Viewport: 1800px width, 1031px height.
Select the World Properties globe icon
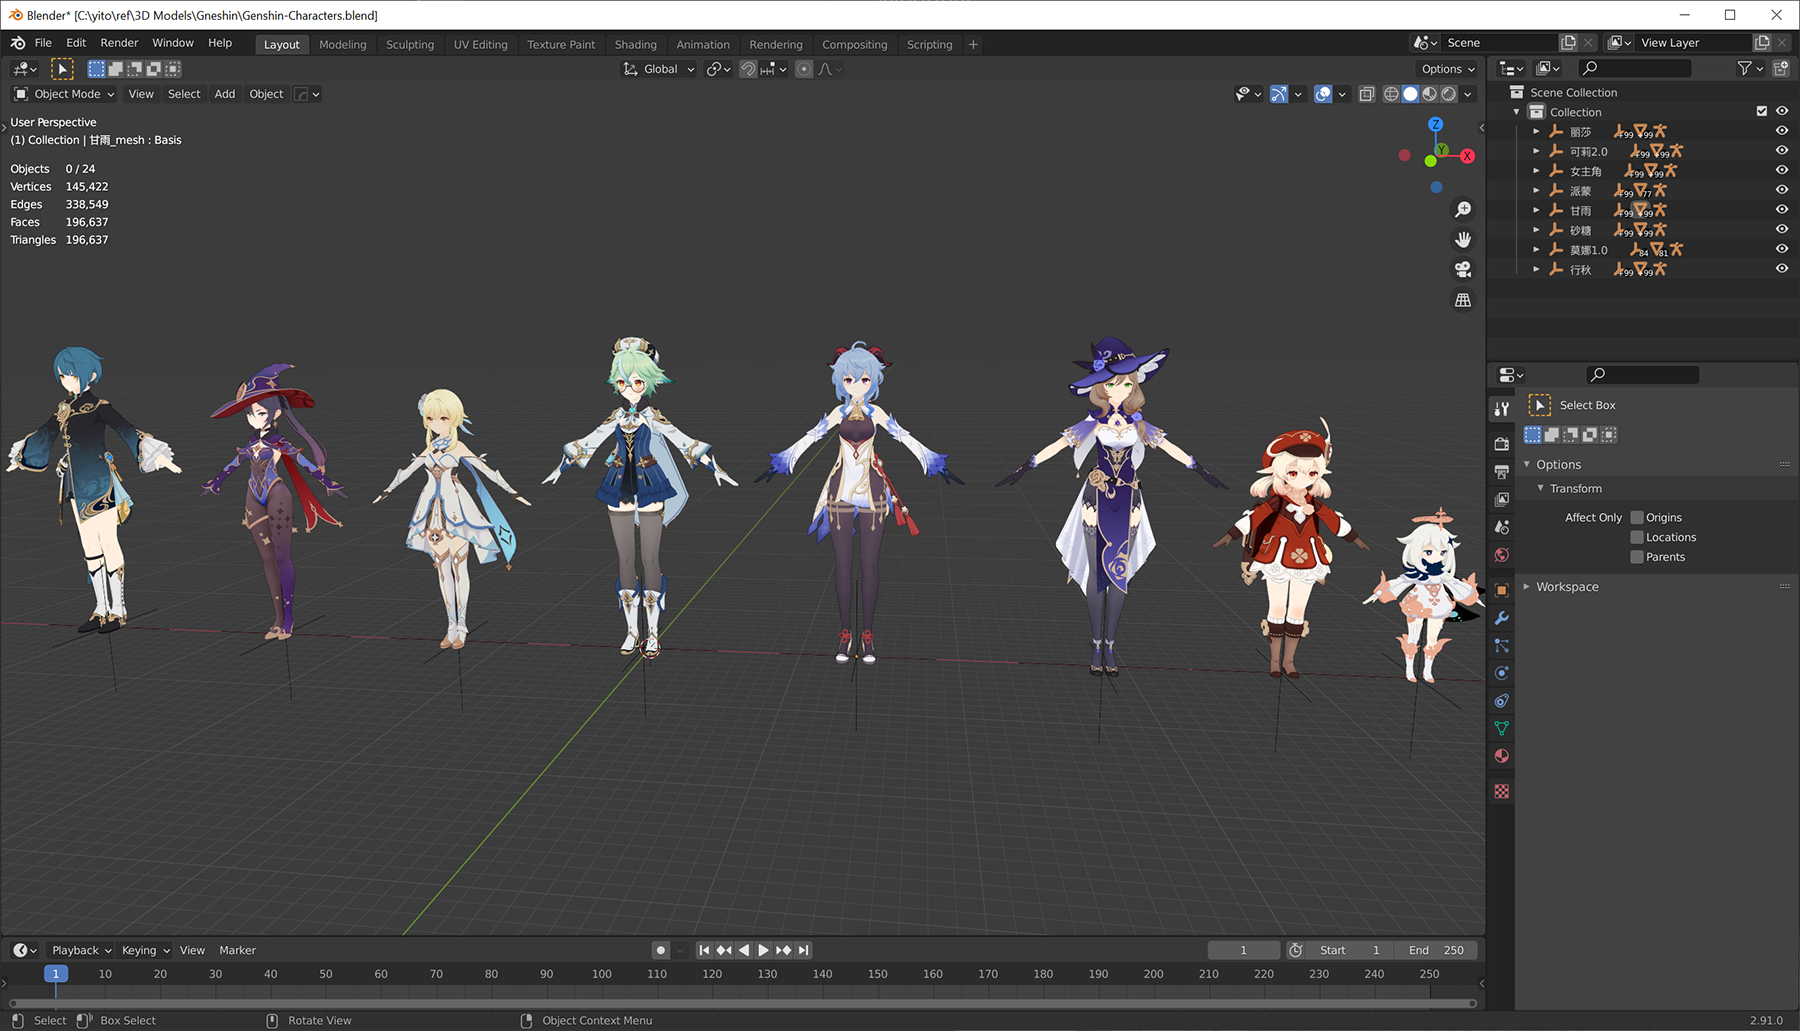click(1502, 555)
